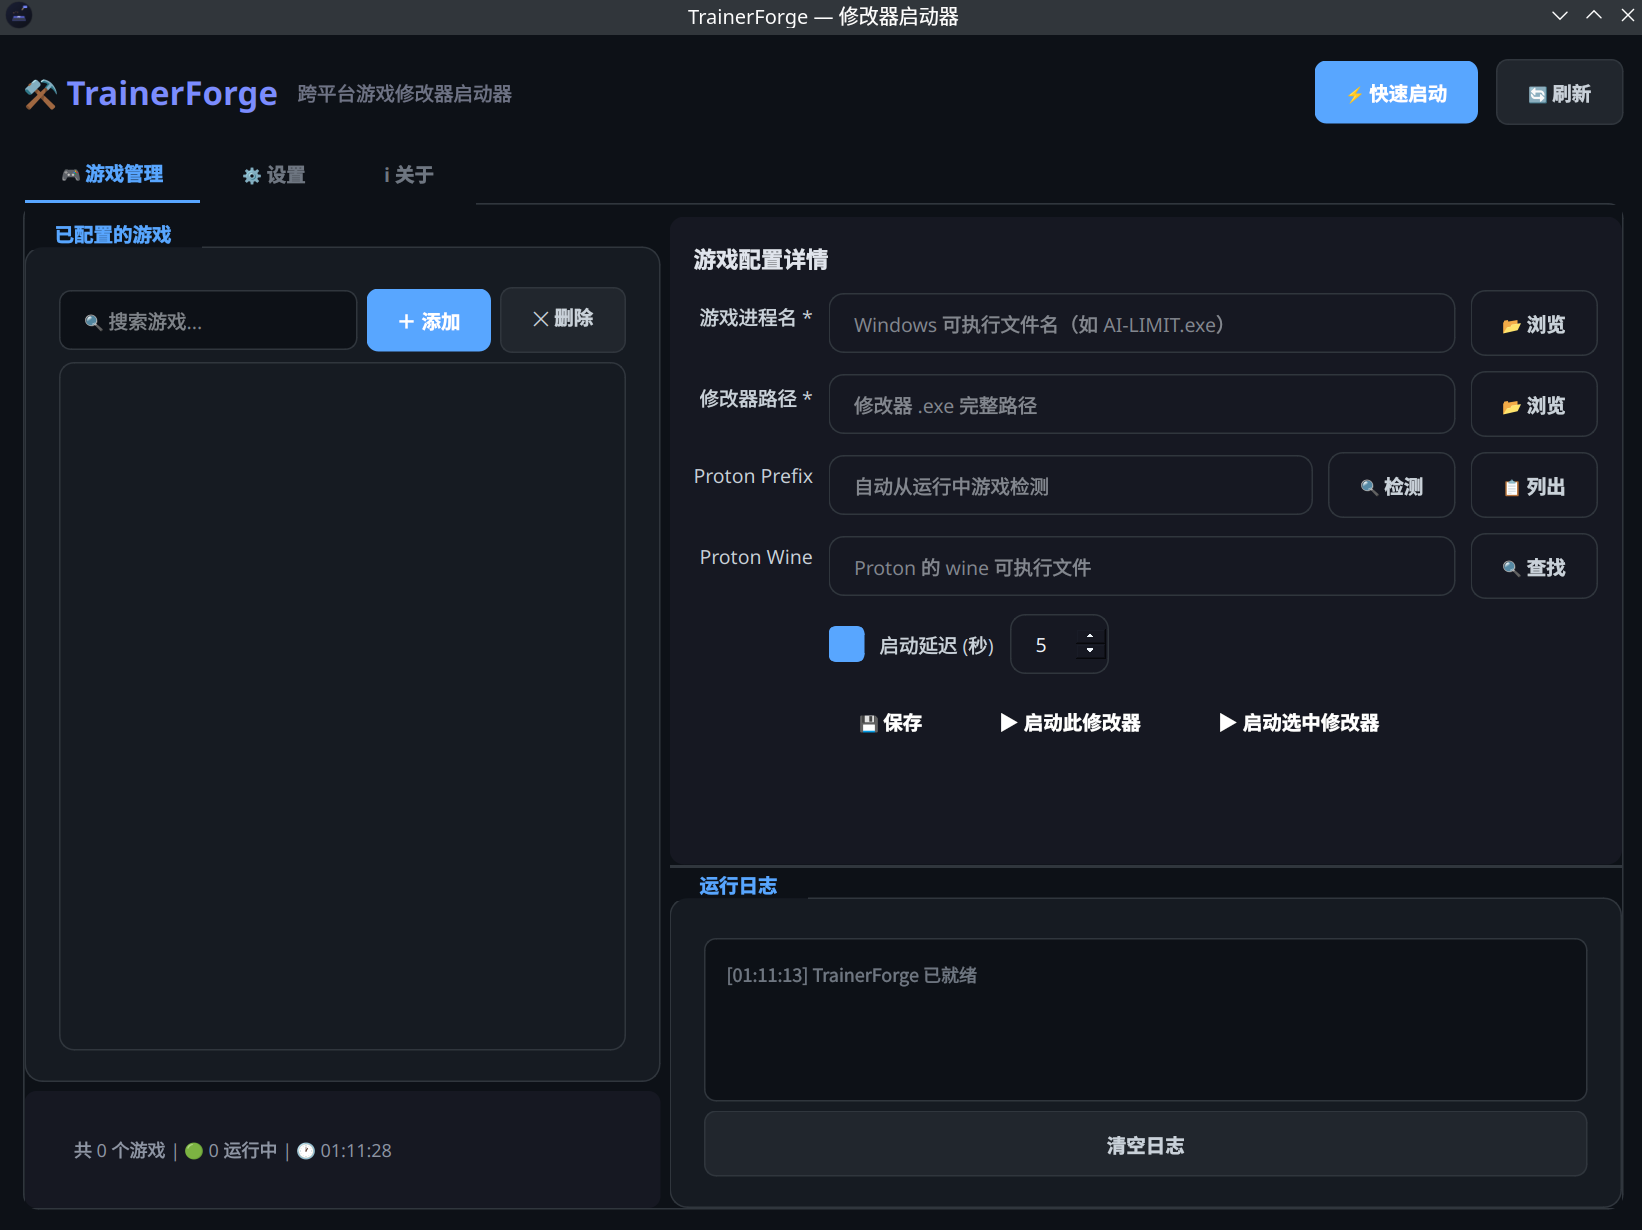Click the TrainerForge hammer logo icon
This screenshot has height=1230, width=1642.
coord(41,94)
